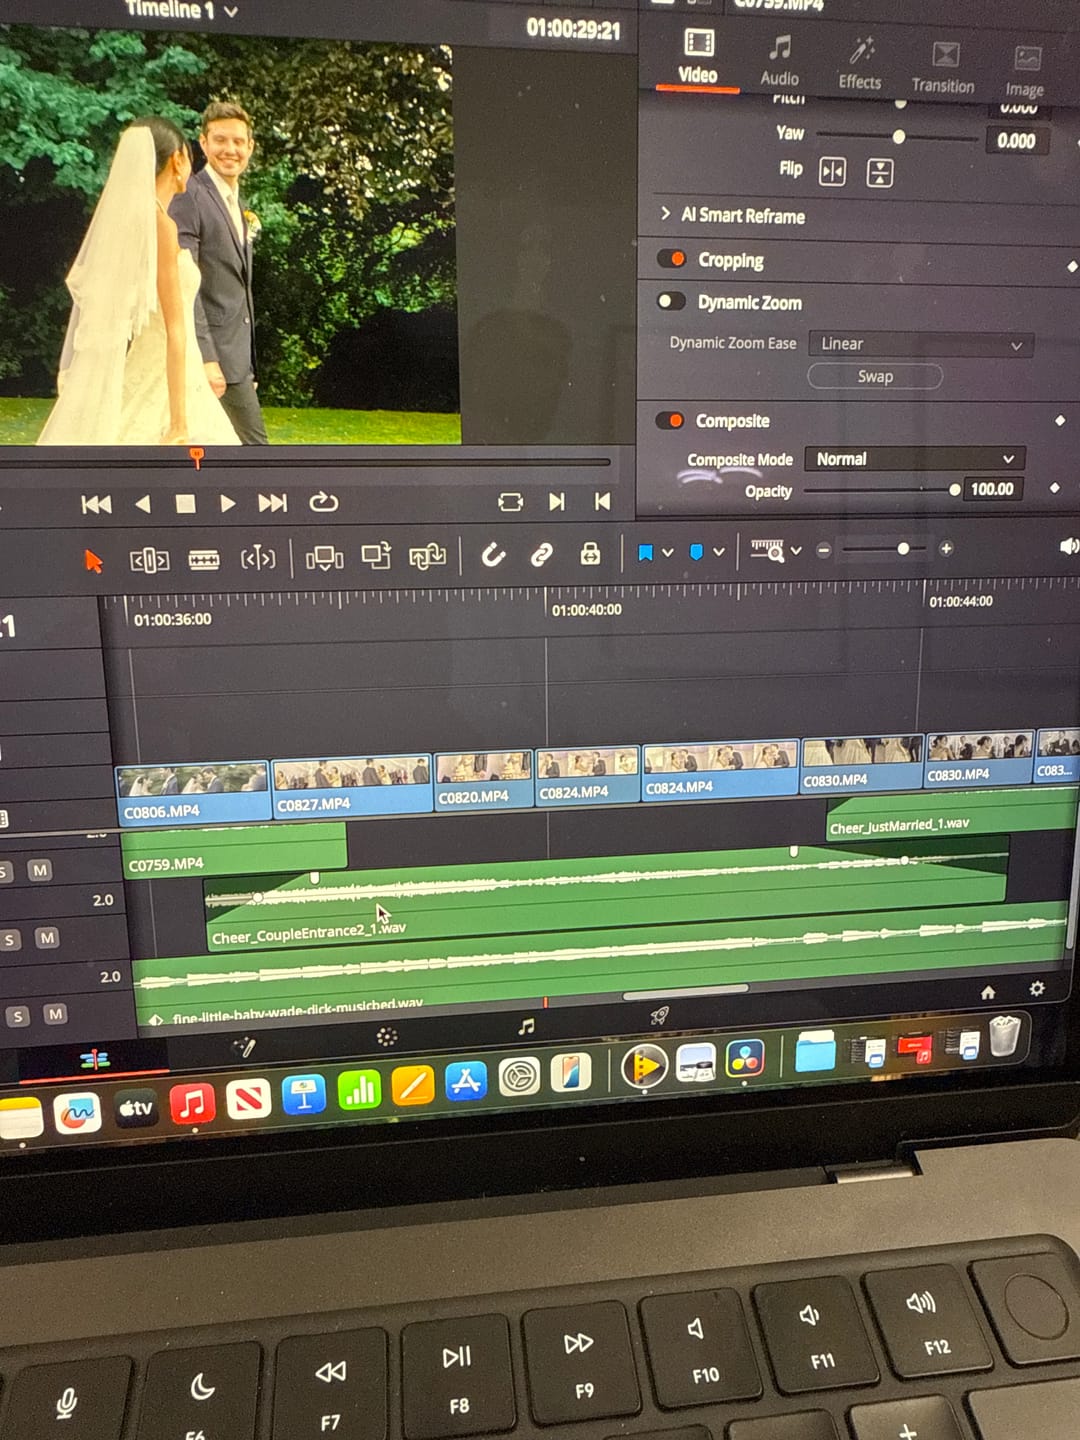
Task: Stop playback with the square button
Action: [185, 504]
